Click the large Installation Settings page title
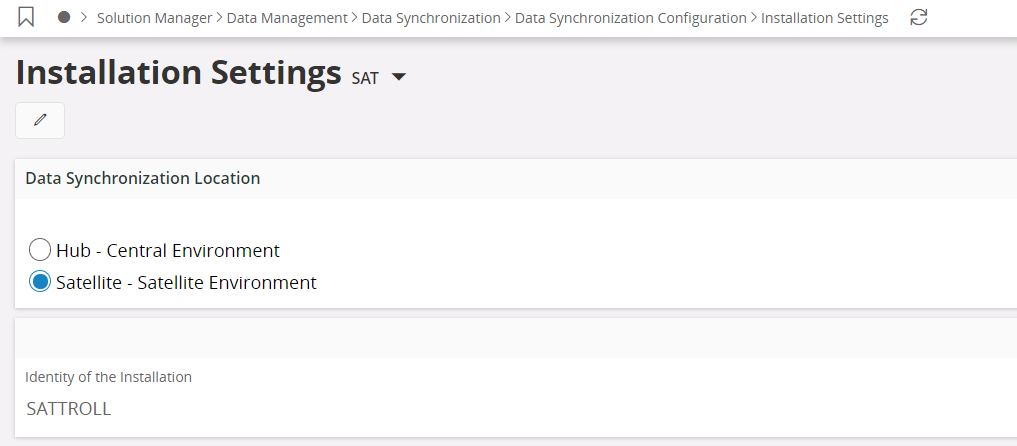Screen dimensions: 1017x446 pyautogui.click(x=179, y=73)
